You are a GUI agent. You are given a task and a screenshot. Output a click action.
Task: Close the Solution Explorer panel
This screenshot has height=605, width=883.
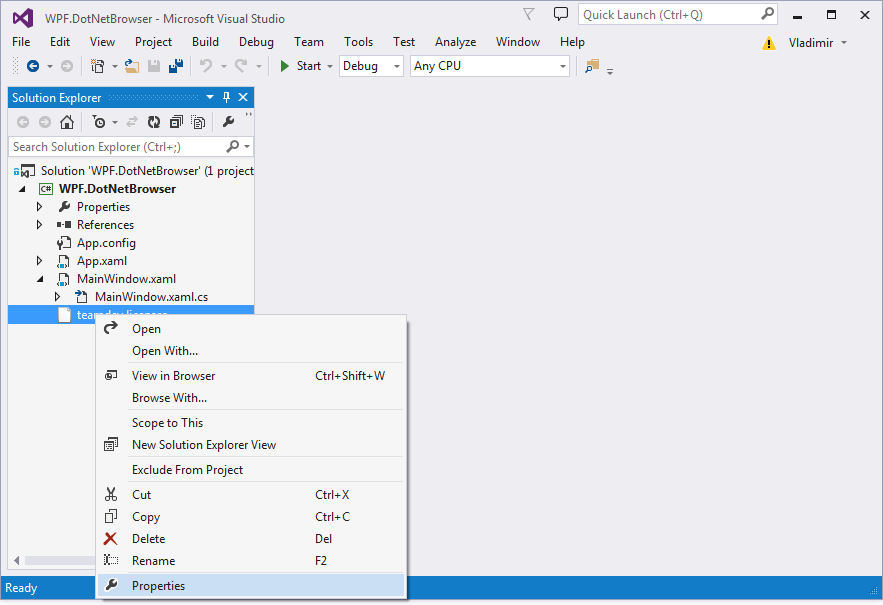(243, 97)
